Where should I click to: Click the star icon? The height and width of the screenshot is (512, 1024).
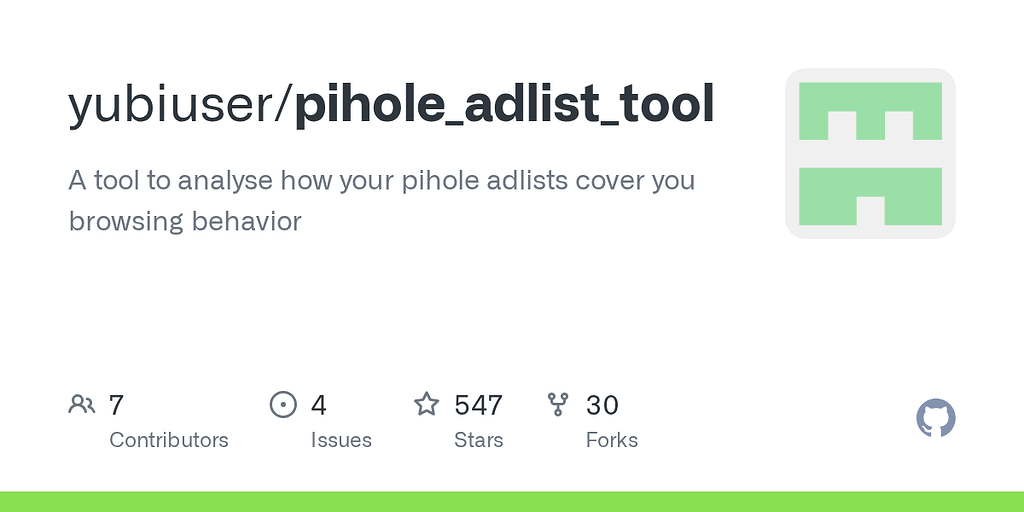[x=427, y=404]
